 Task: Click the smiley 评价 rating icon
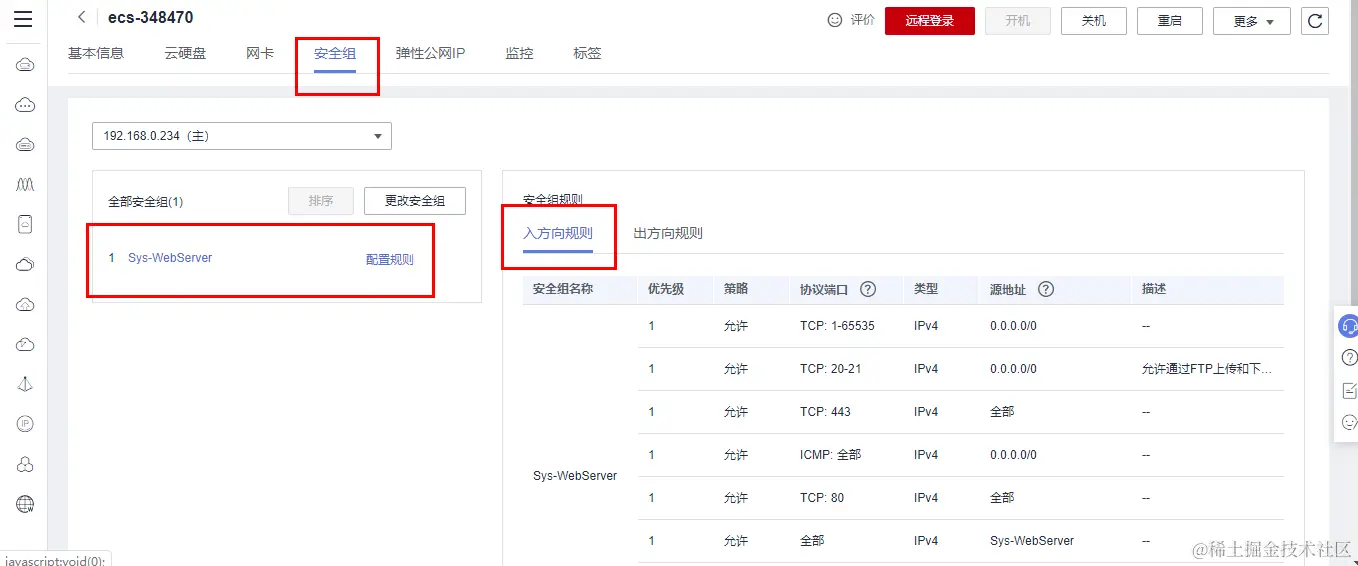835,20
